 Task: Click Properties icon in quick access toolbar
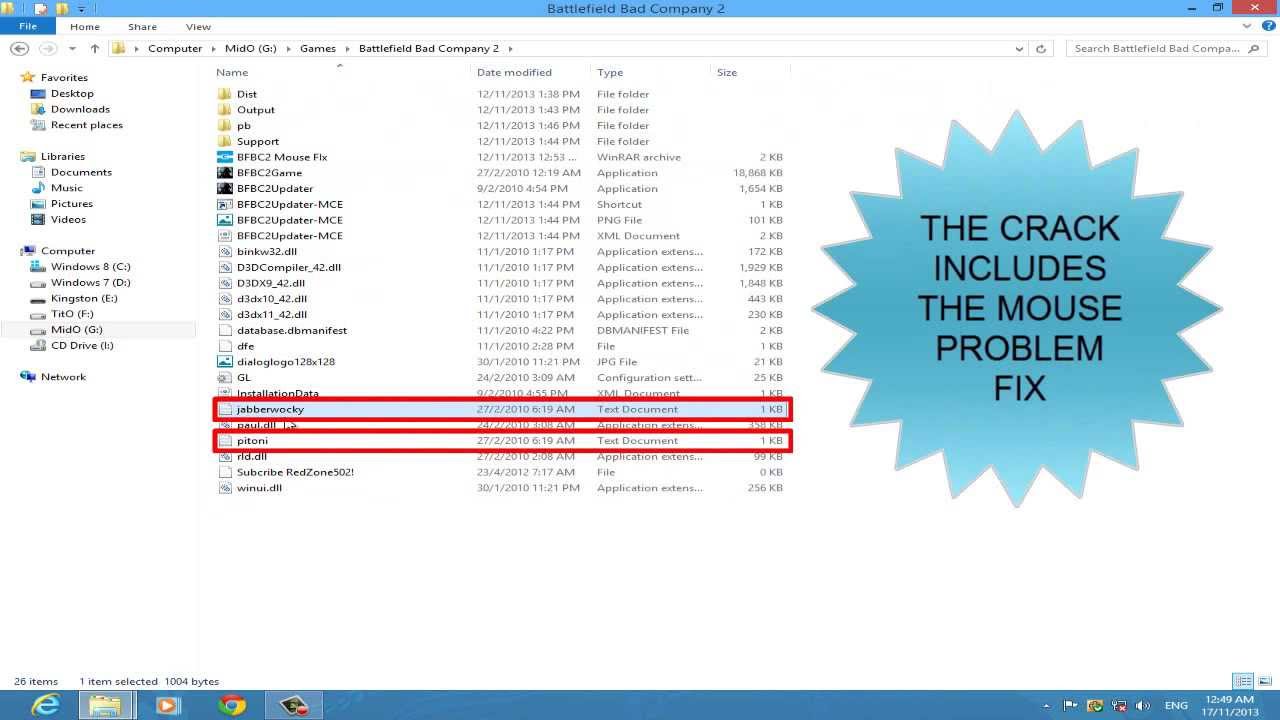[x=41, y=8]
